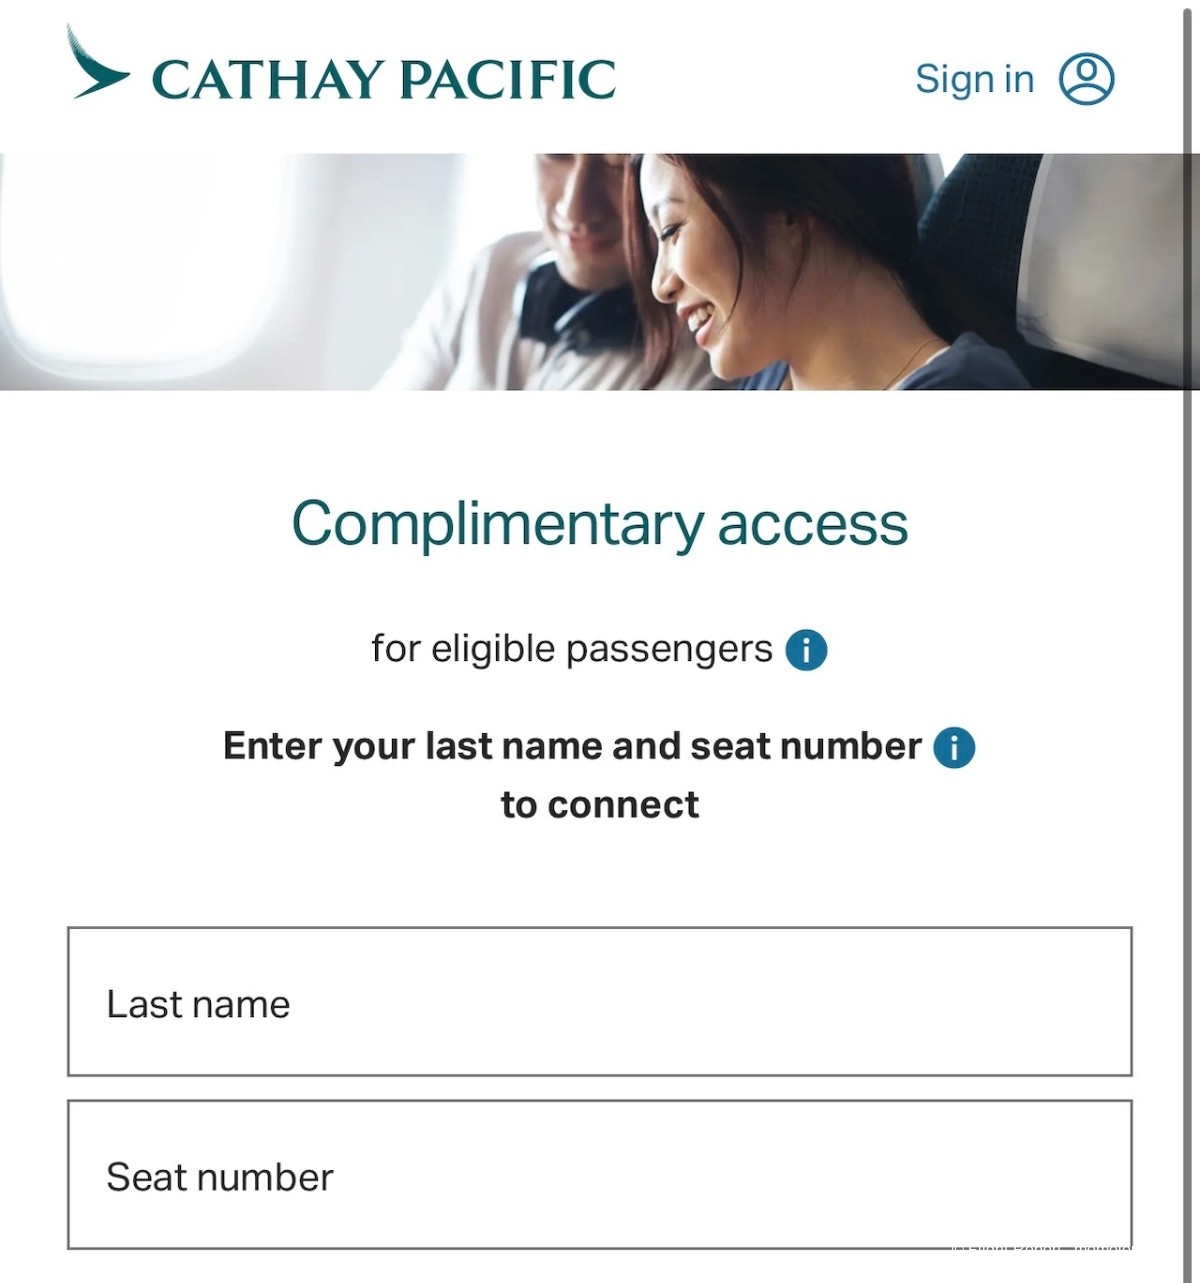Click the CATHAY PACIFIC wordmark
1200x1283 pixels.
tap(383, 80)
